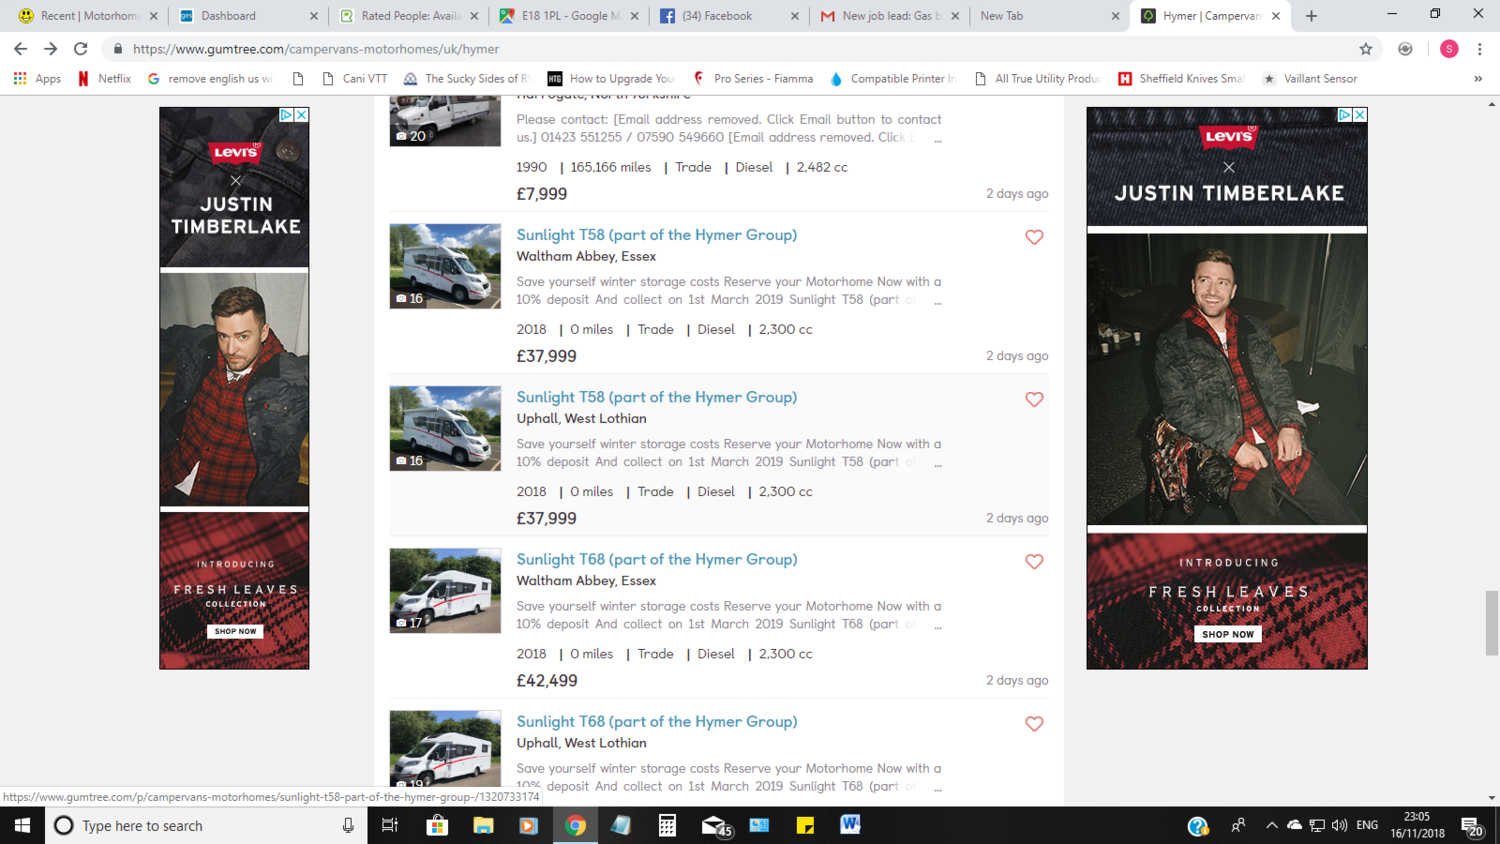
Task: Open the photo thumbnail of the £7,999 motorhome
Action: point(445,120)
